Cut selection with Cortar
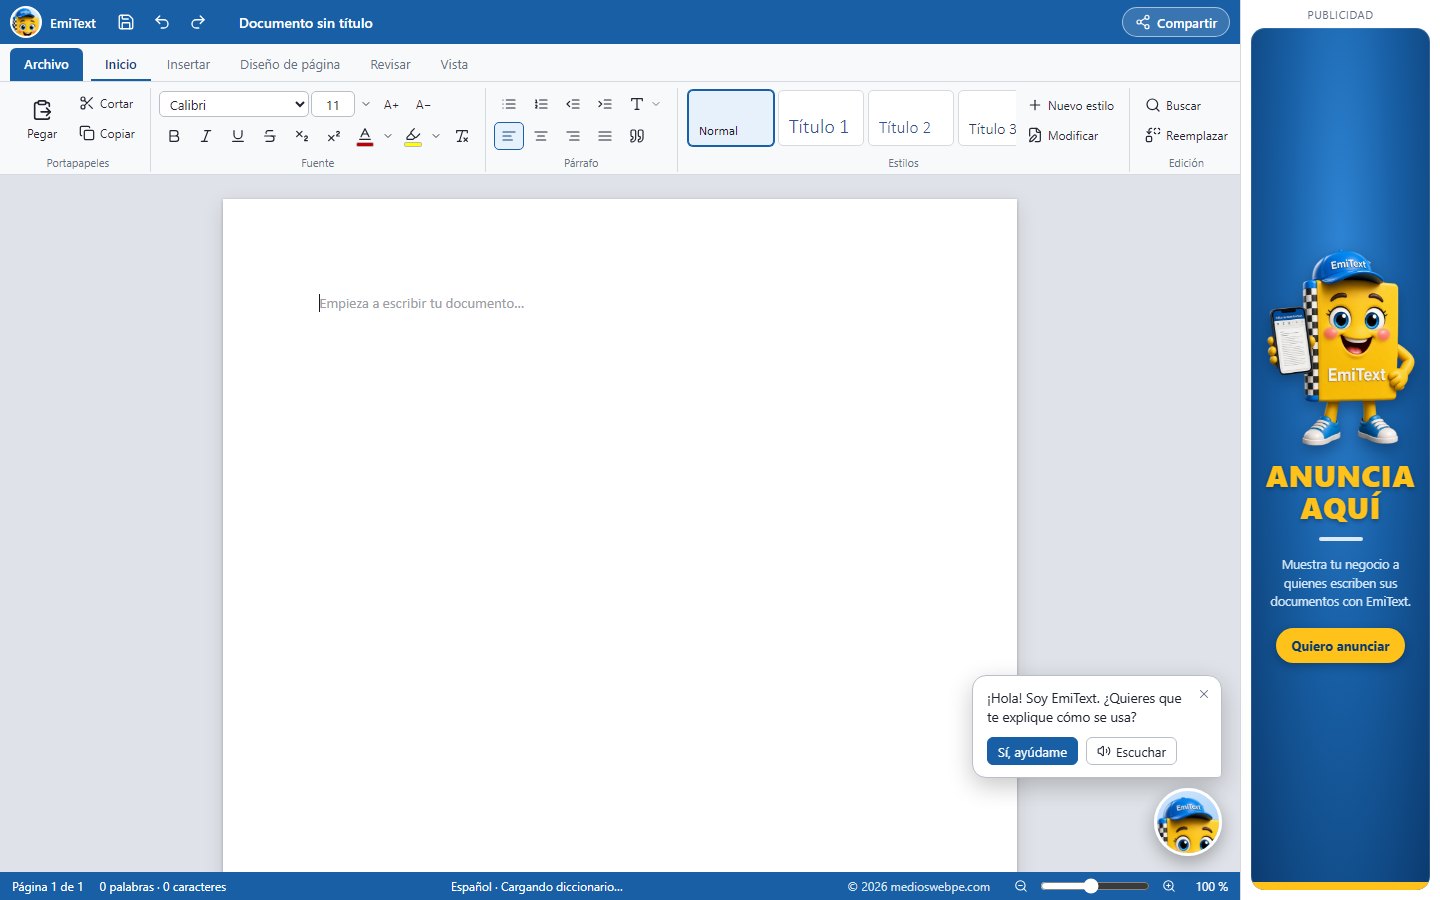The height and width of the screenshot is (900, 1440). click(106, 104)
